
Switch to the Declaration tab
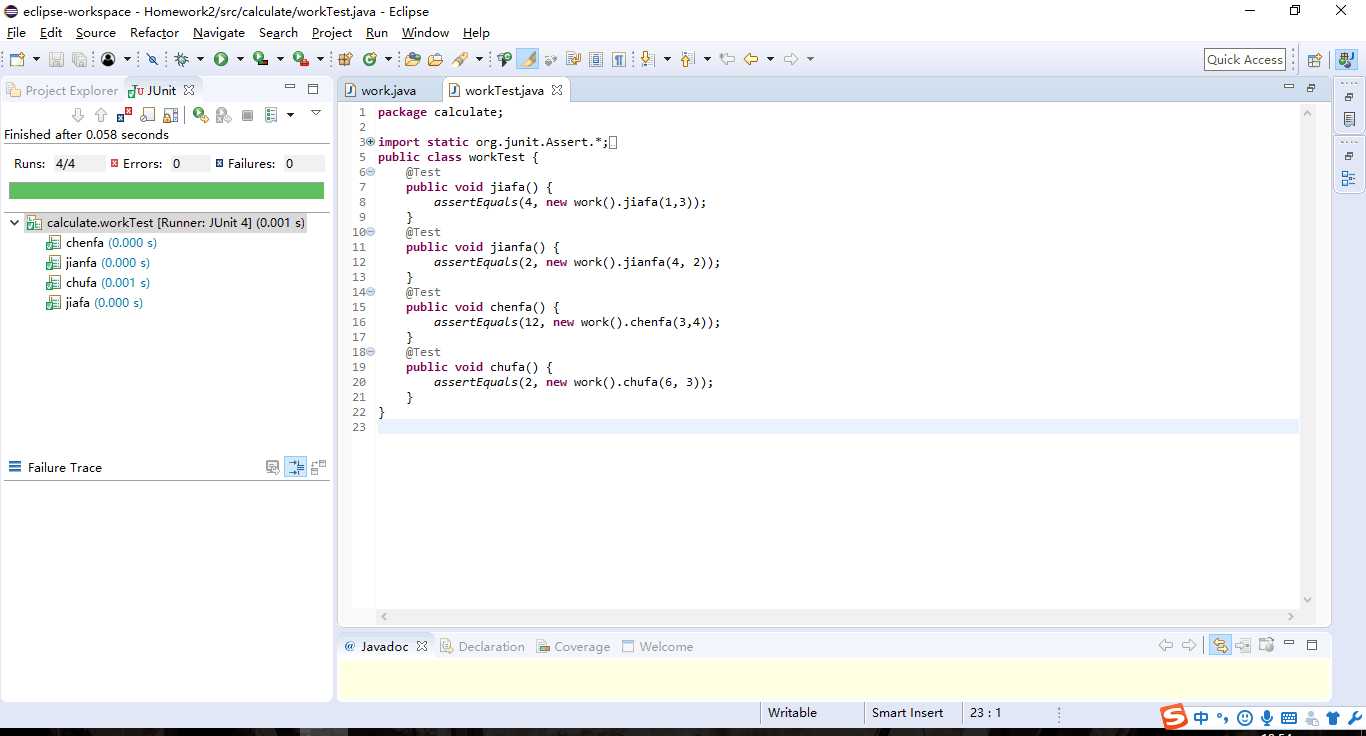point(482,647)
